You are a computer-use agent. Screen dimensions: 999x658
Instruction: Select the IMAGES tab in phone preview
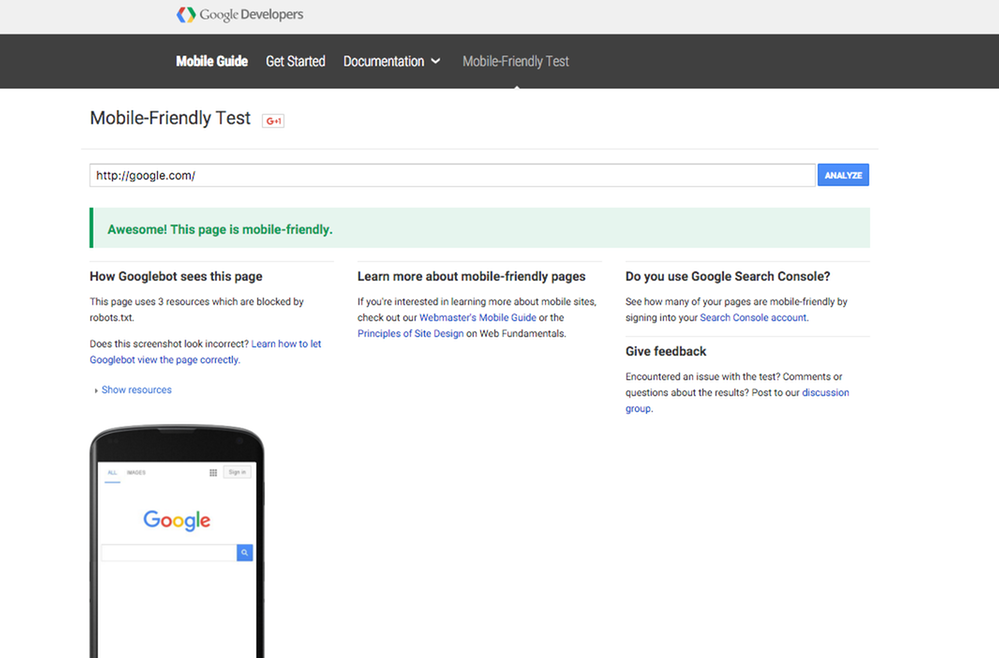[136, 472]
